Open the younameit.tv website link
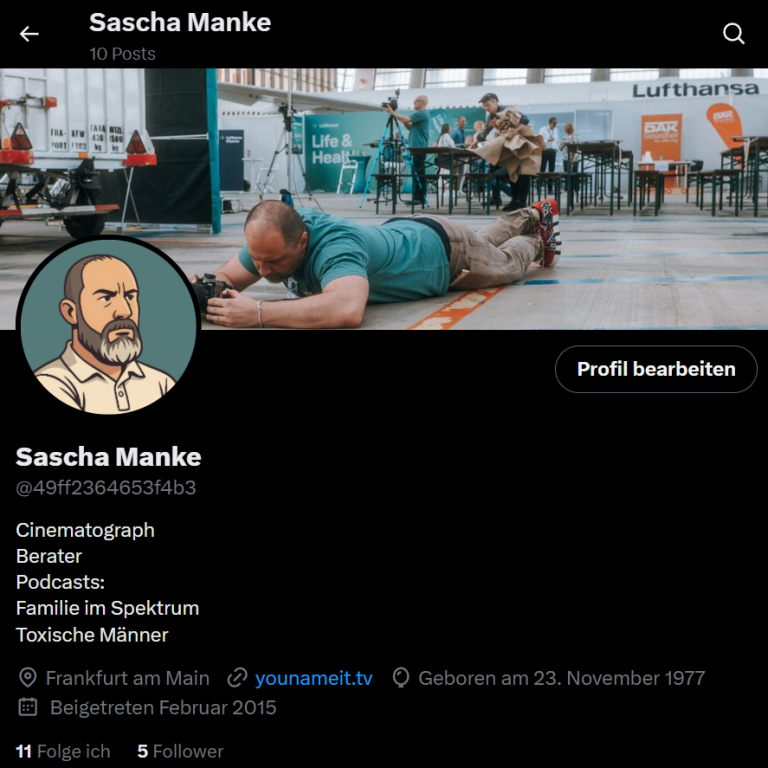This screenshot has height=768, width=768. click(313, 678)
